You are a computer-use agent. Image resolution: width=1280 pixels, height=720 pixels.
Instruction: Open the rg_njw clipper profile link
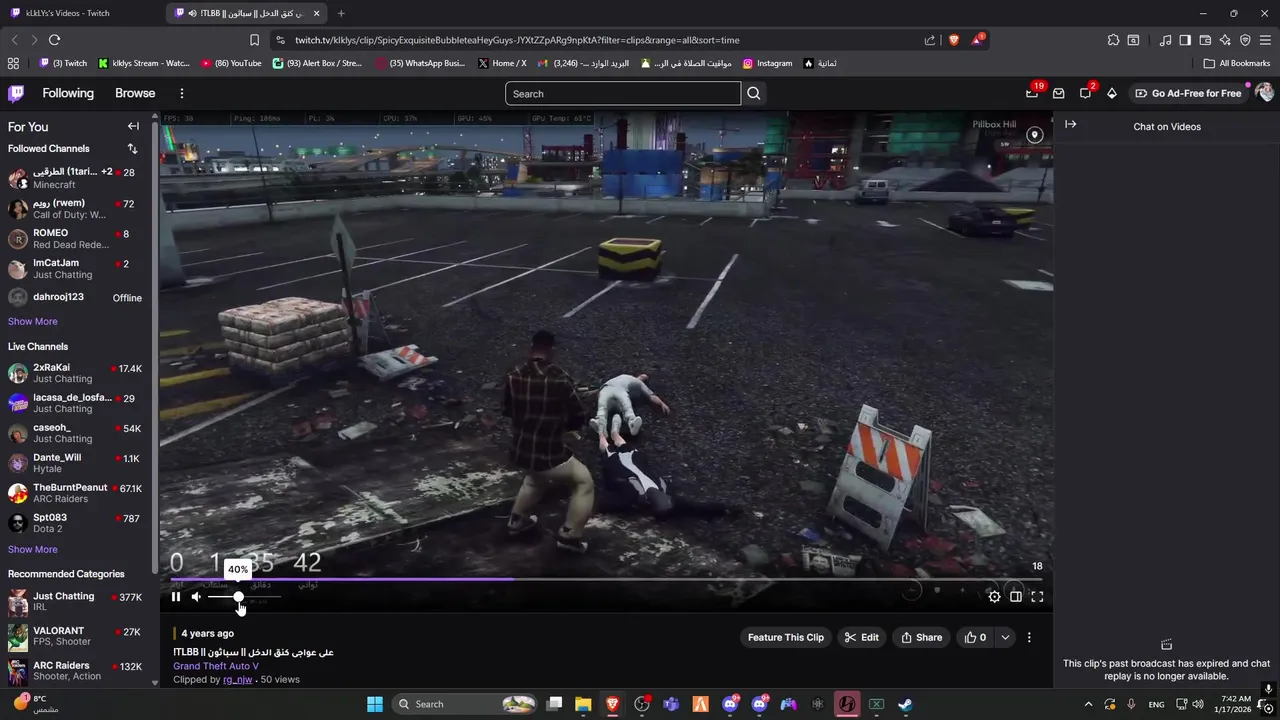238,680
